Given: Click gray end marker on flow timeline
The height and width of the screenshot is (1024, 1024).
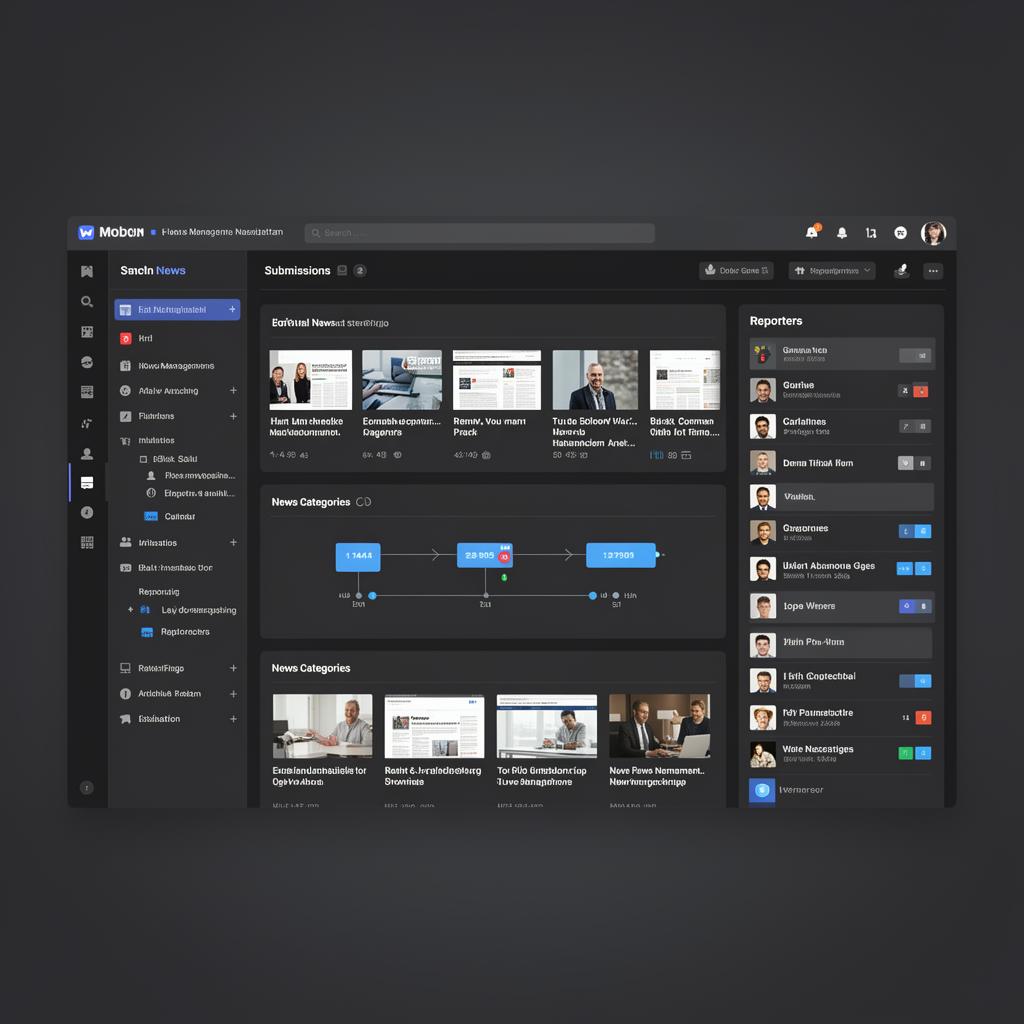Looking at the screenshot, I should pyautogui.click(x=616, y=596).
